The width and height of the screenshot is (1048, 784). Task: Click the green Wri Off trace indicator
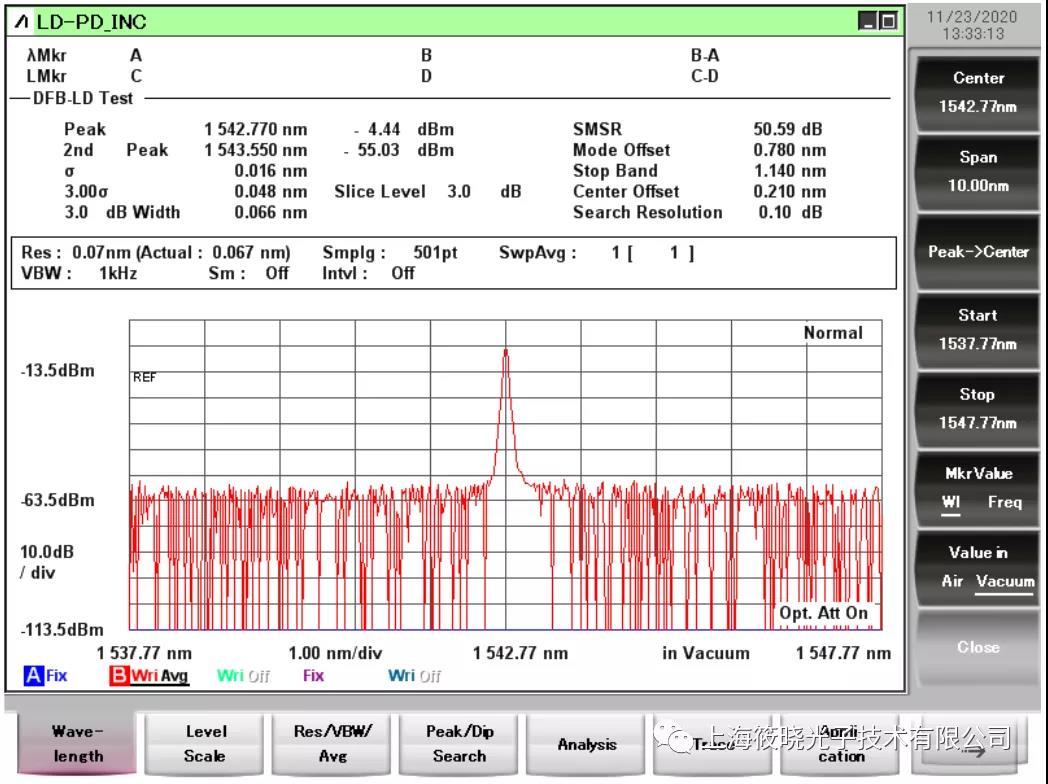[x=243, y=675]
